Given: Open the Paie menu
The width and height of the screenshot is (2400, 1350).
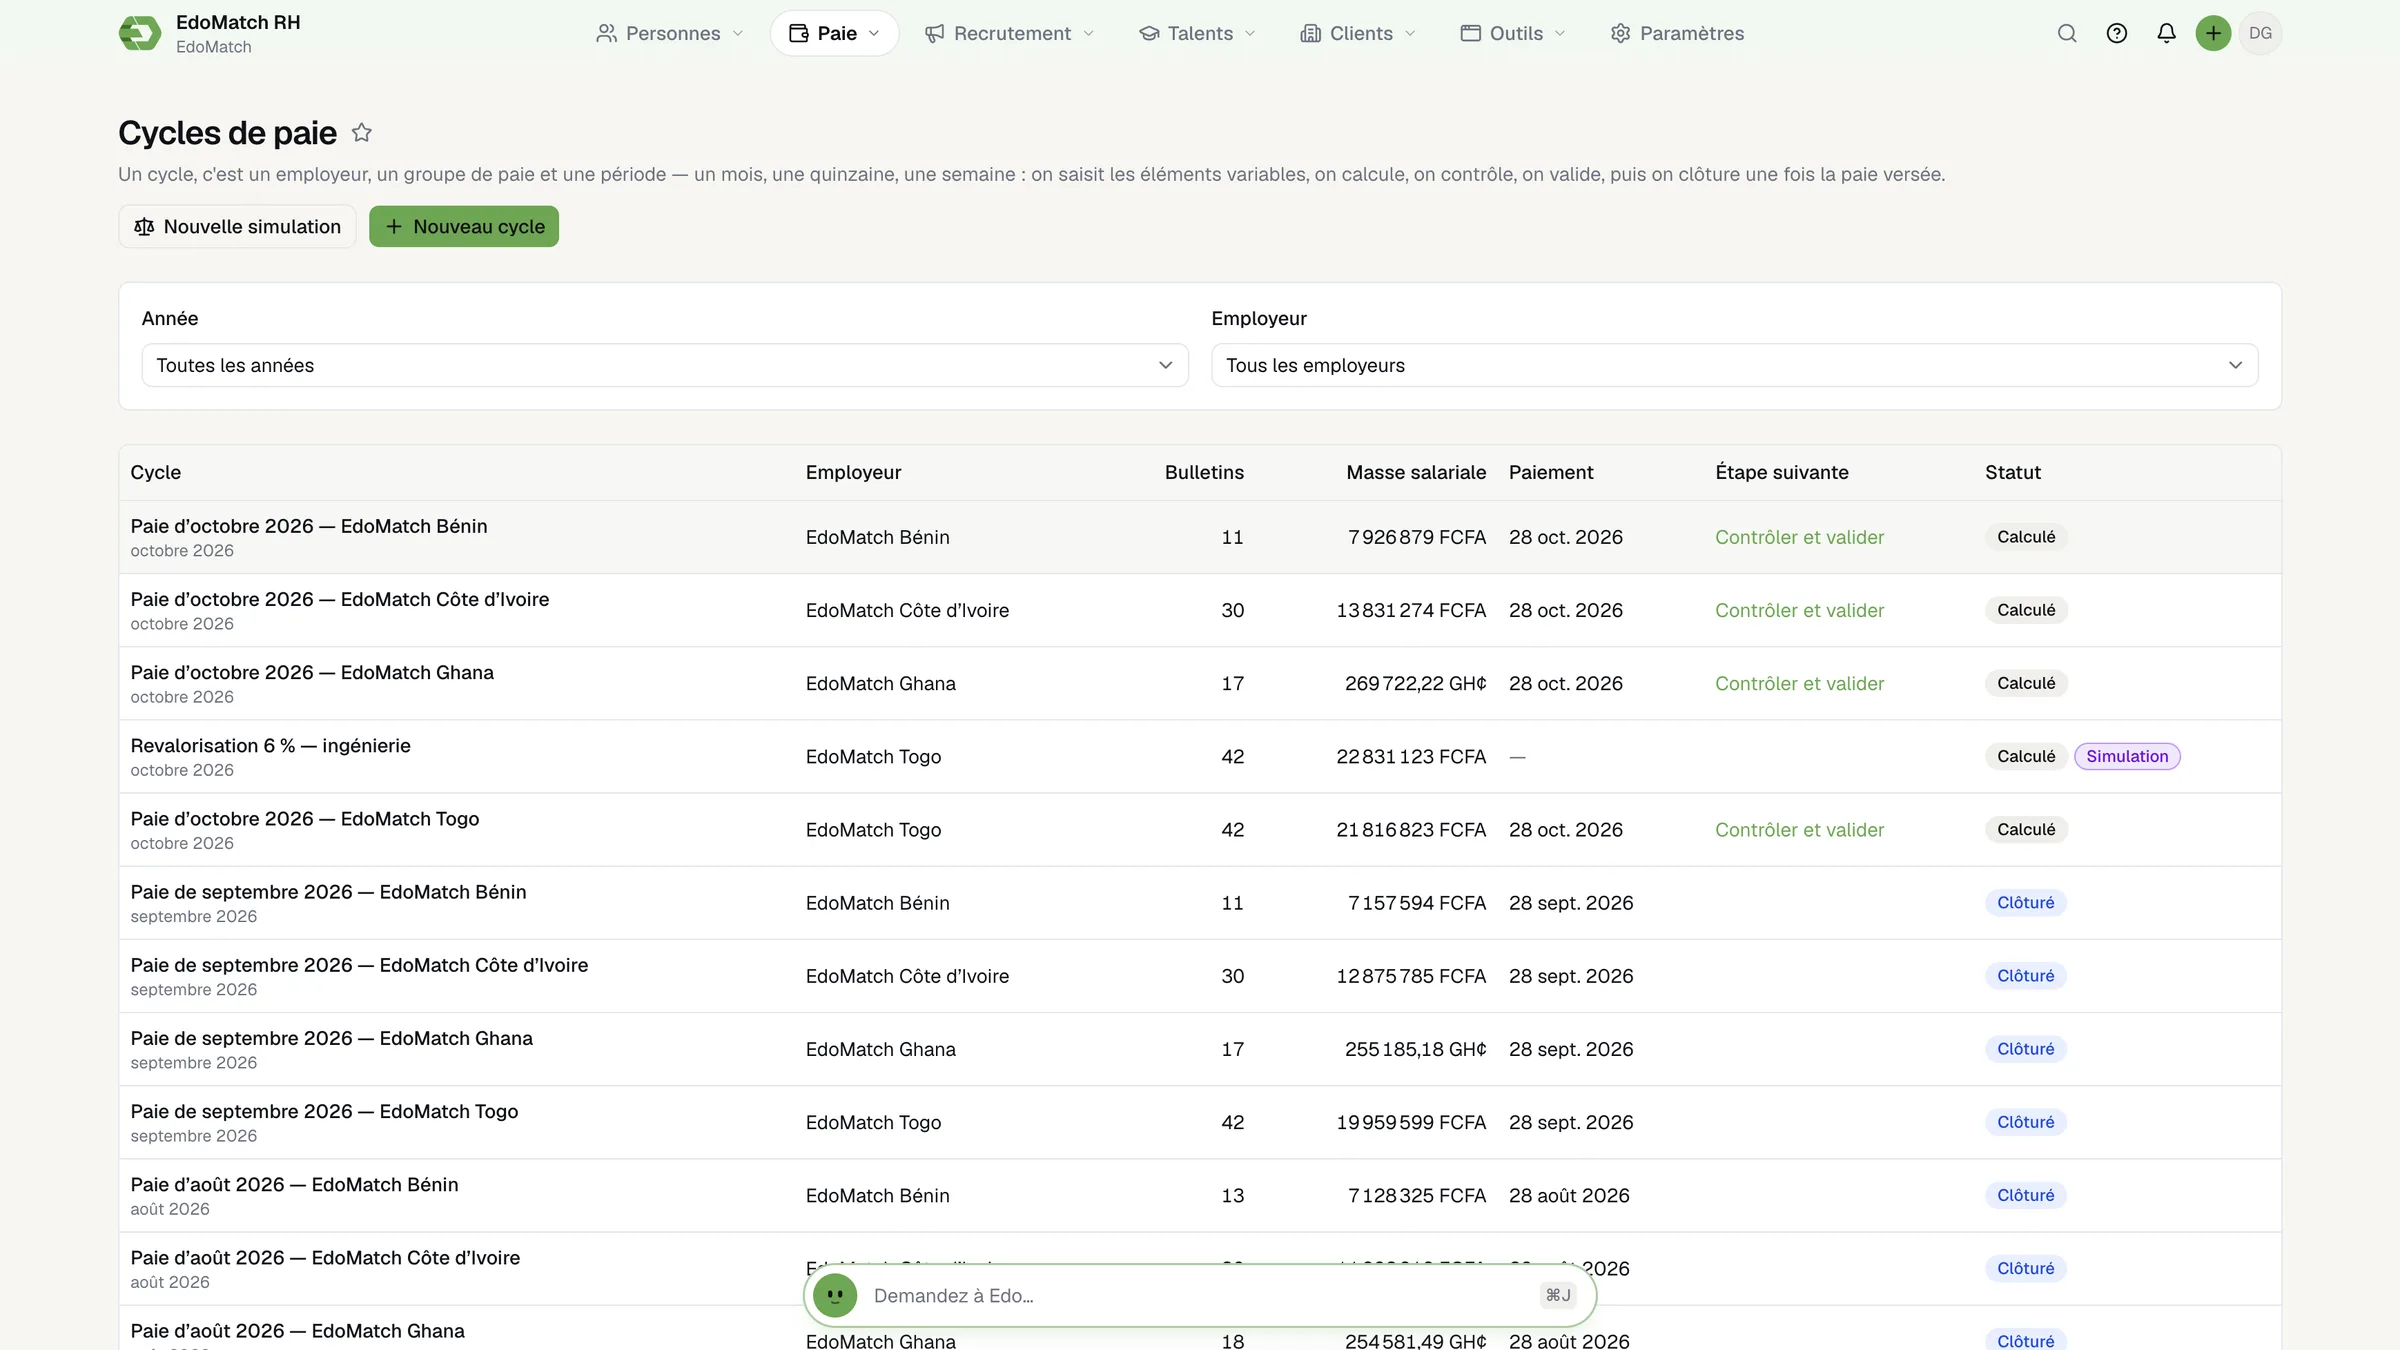Looking at the screenshot, I should click(834, 33).
